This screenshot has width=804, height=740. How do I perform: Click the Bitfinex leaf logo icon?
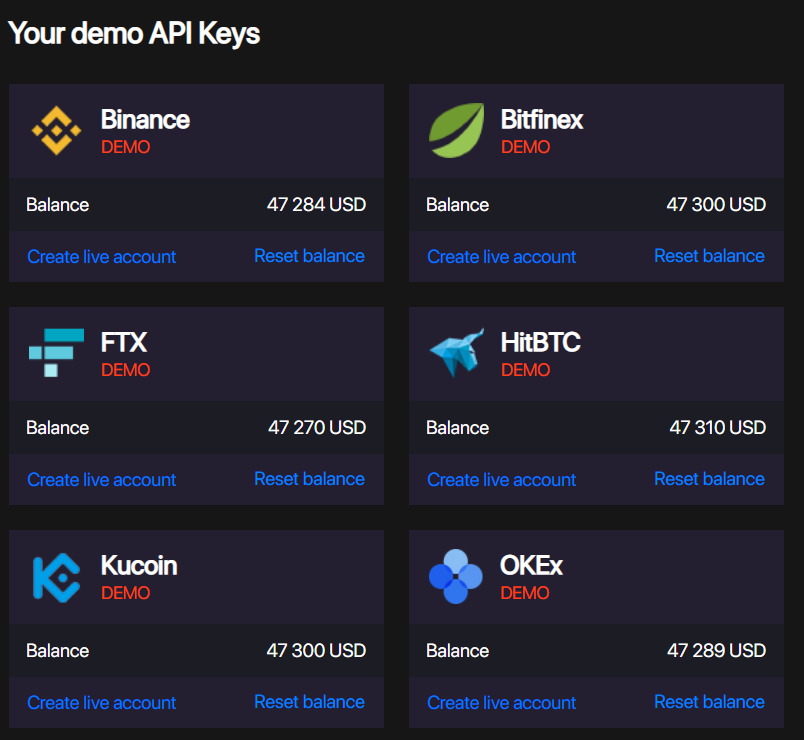[456, 130]
